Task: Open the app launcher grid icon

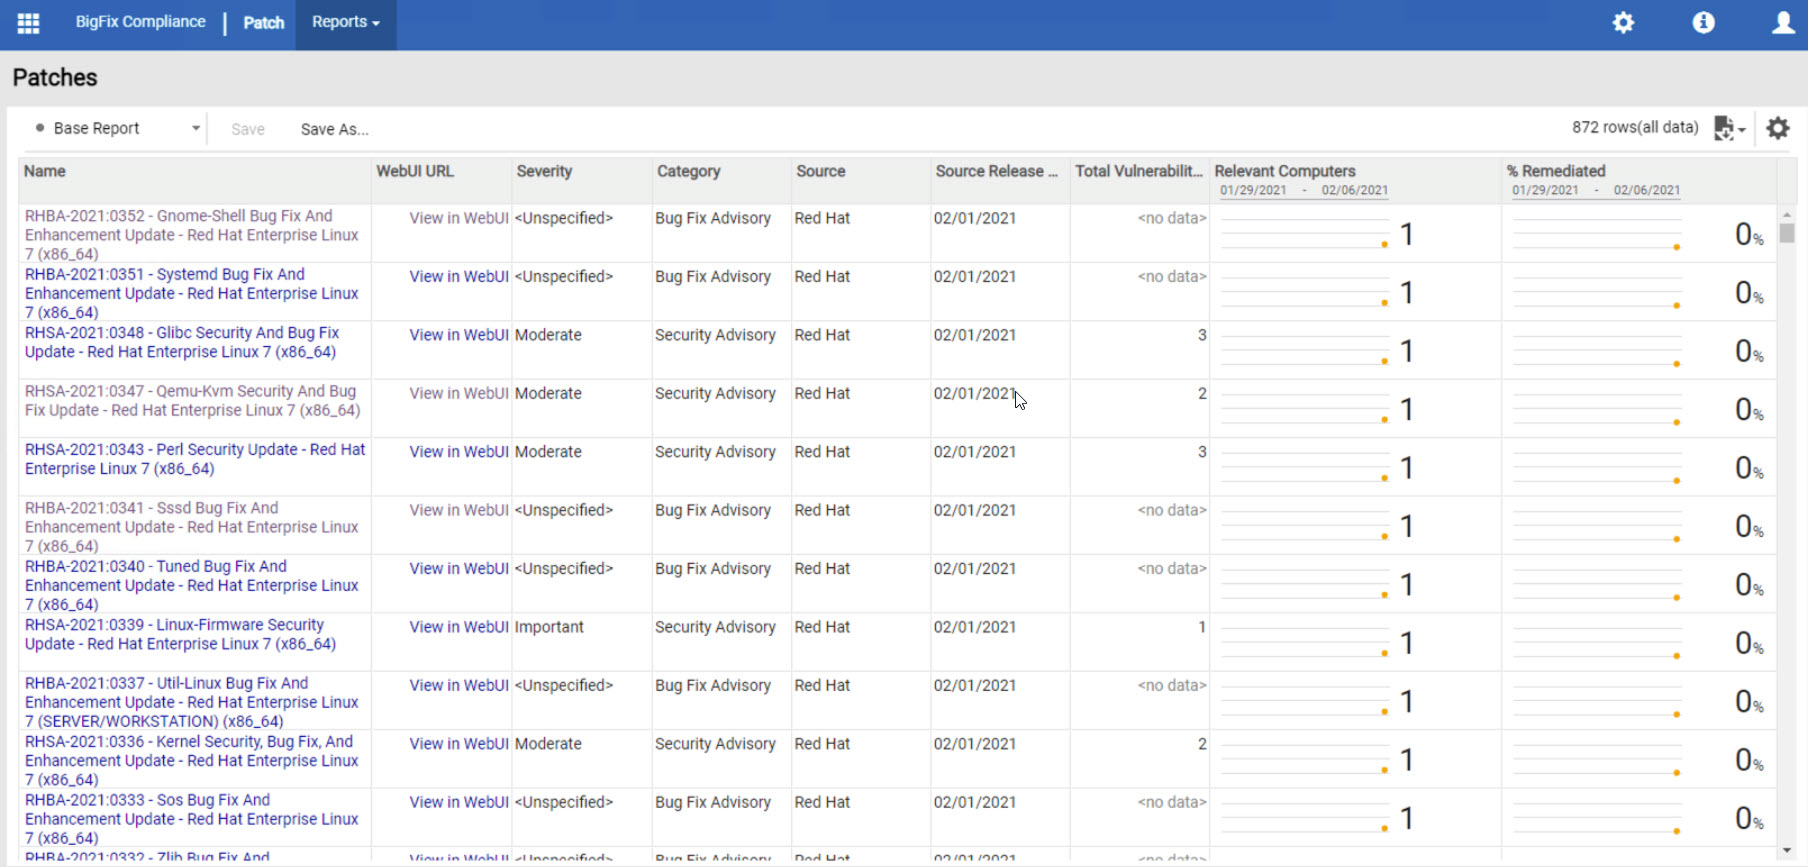Action: click(28, 23)
